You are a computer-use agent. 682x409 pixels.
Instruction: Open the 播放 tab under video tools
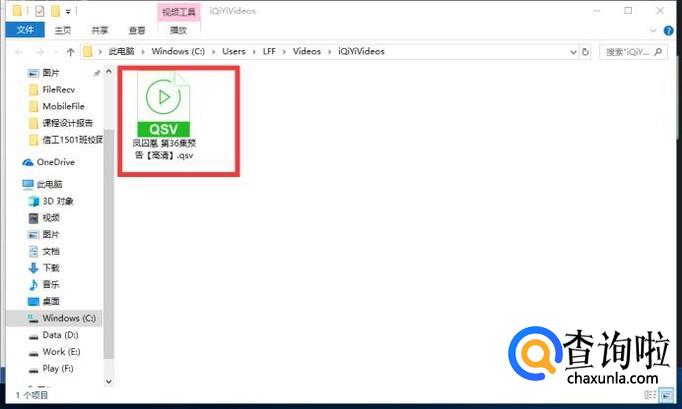tap(178, 30)
